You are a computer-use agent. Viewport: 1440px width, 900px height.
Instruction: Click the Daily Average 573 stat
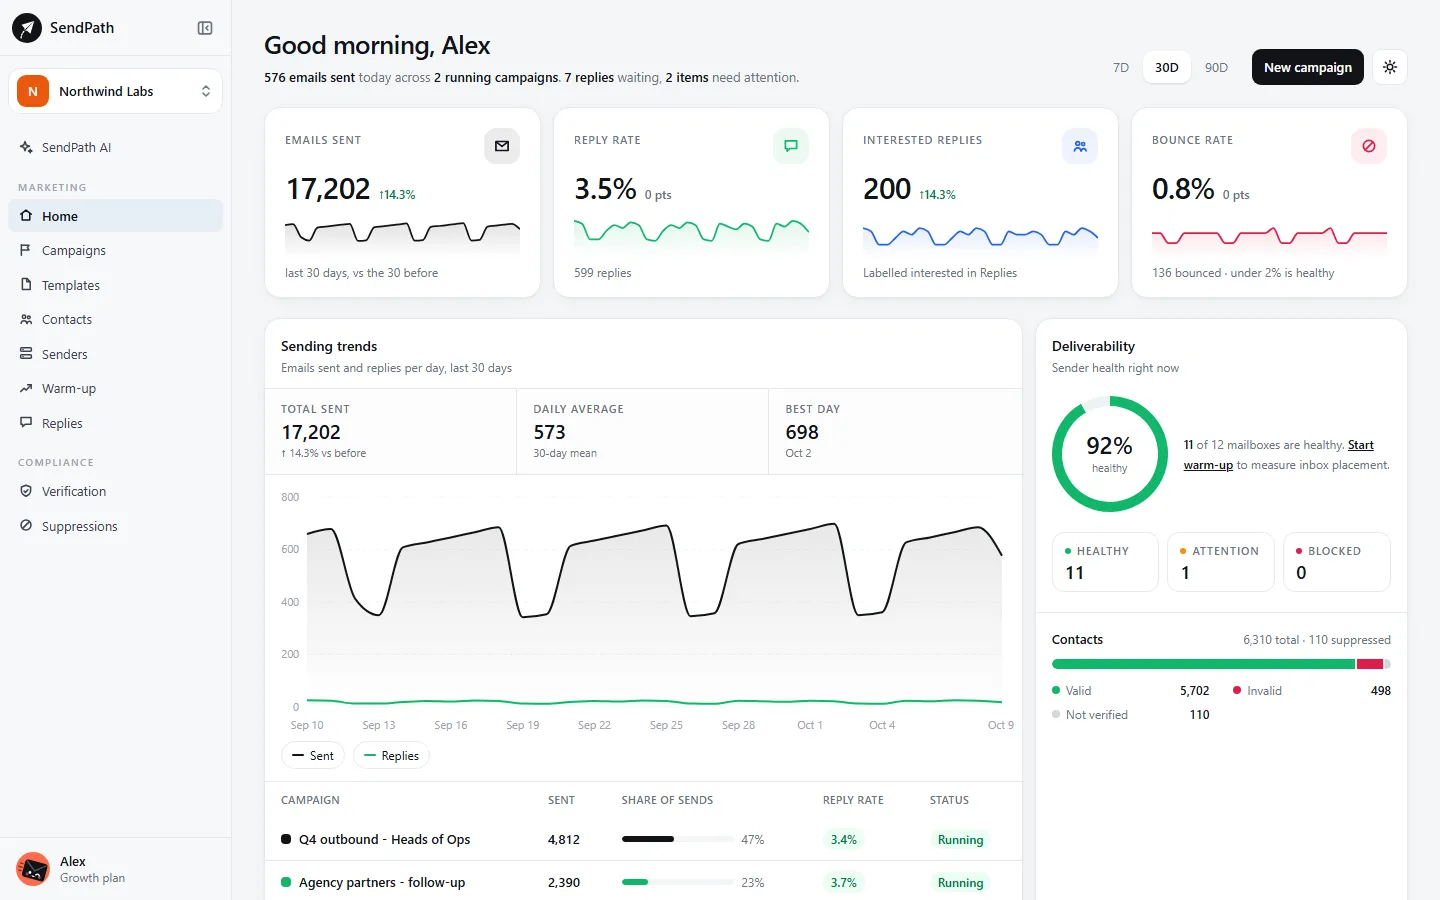click(643, 432)
